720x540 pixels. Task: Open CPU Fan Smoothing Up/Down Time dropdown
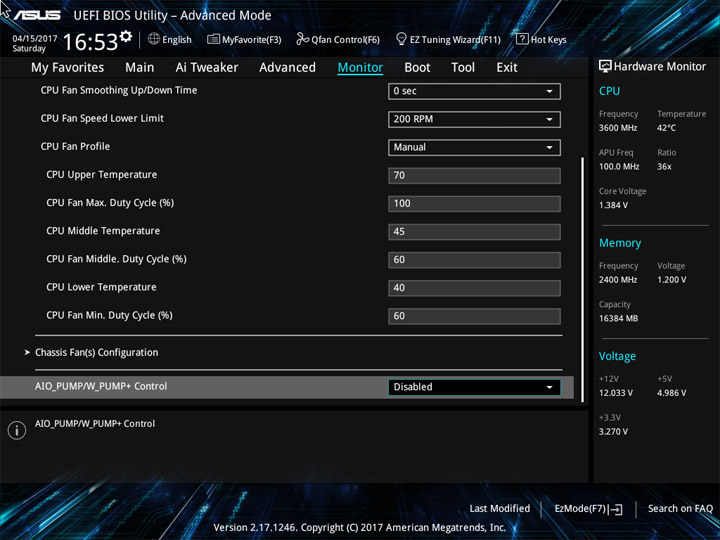pyautogui.click(x=474, y=91)
